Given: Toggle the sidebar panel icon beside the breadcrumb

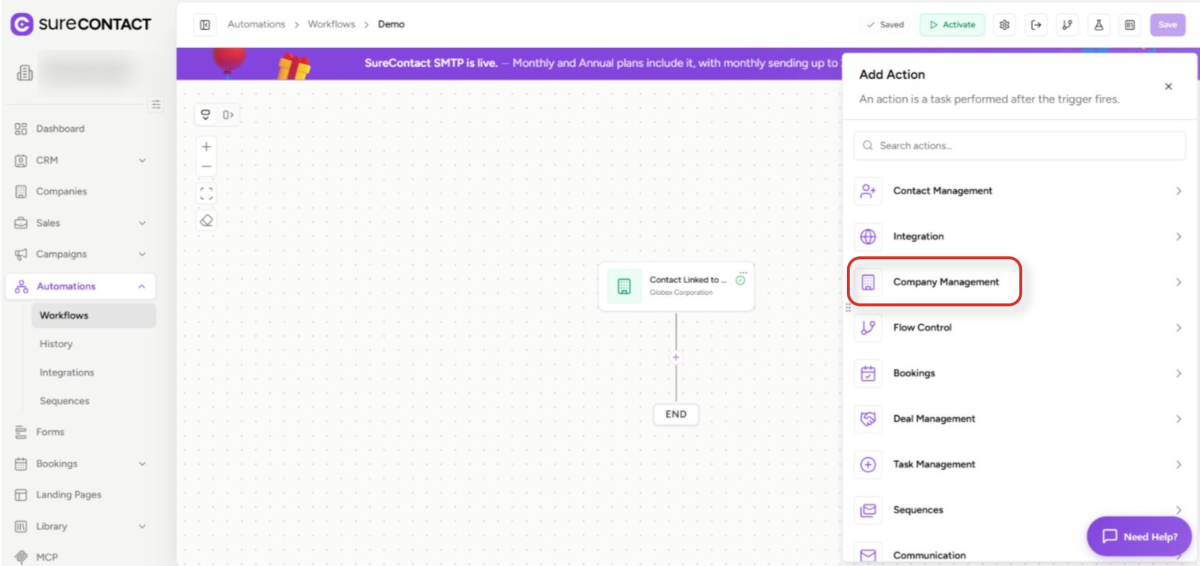Looking at the screenshot, I should [x=205, y=25].
